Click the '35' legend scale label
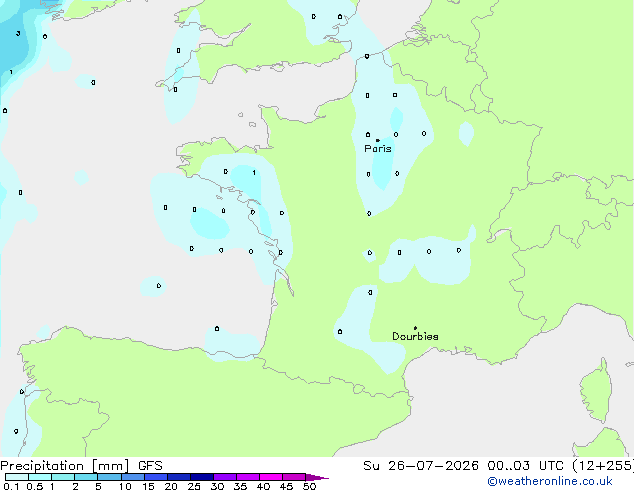Viewport: 634px width, 490px height. click(240, 486)
